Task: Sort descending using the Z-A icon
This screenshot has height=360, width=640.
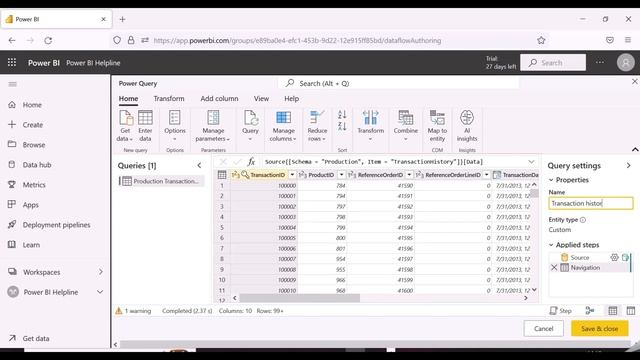Action: (x=342, y=127)
